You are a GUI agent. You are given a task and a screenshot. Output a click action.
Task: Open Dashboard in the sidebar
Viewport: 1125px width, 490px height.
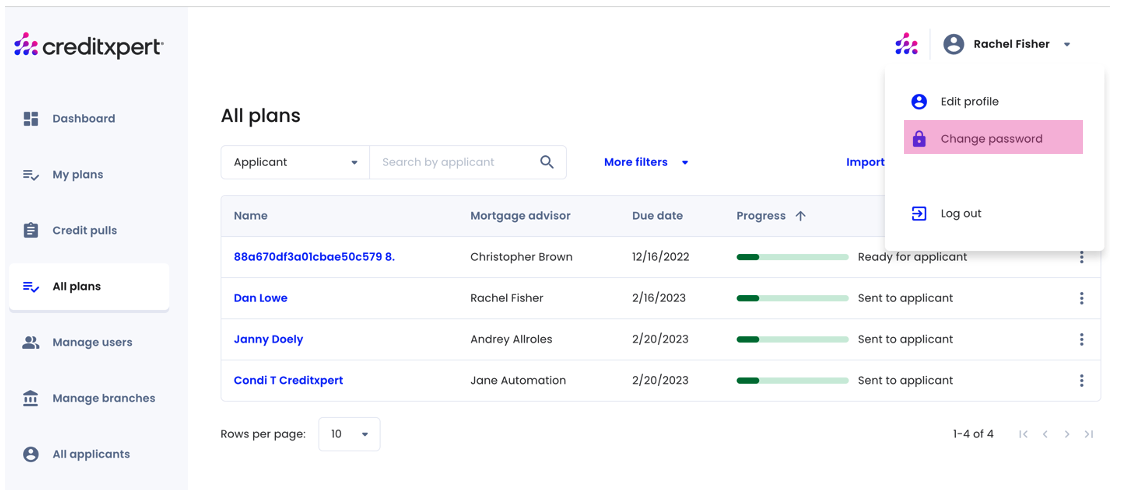pyautogui.click(x=89, y=118)
